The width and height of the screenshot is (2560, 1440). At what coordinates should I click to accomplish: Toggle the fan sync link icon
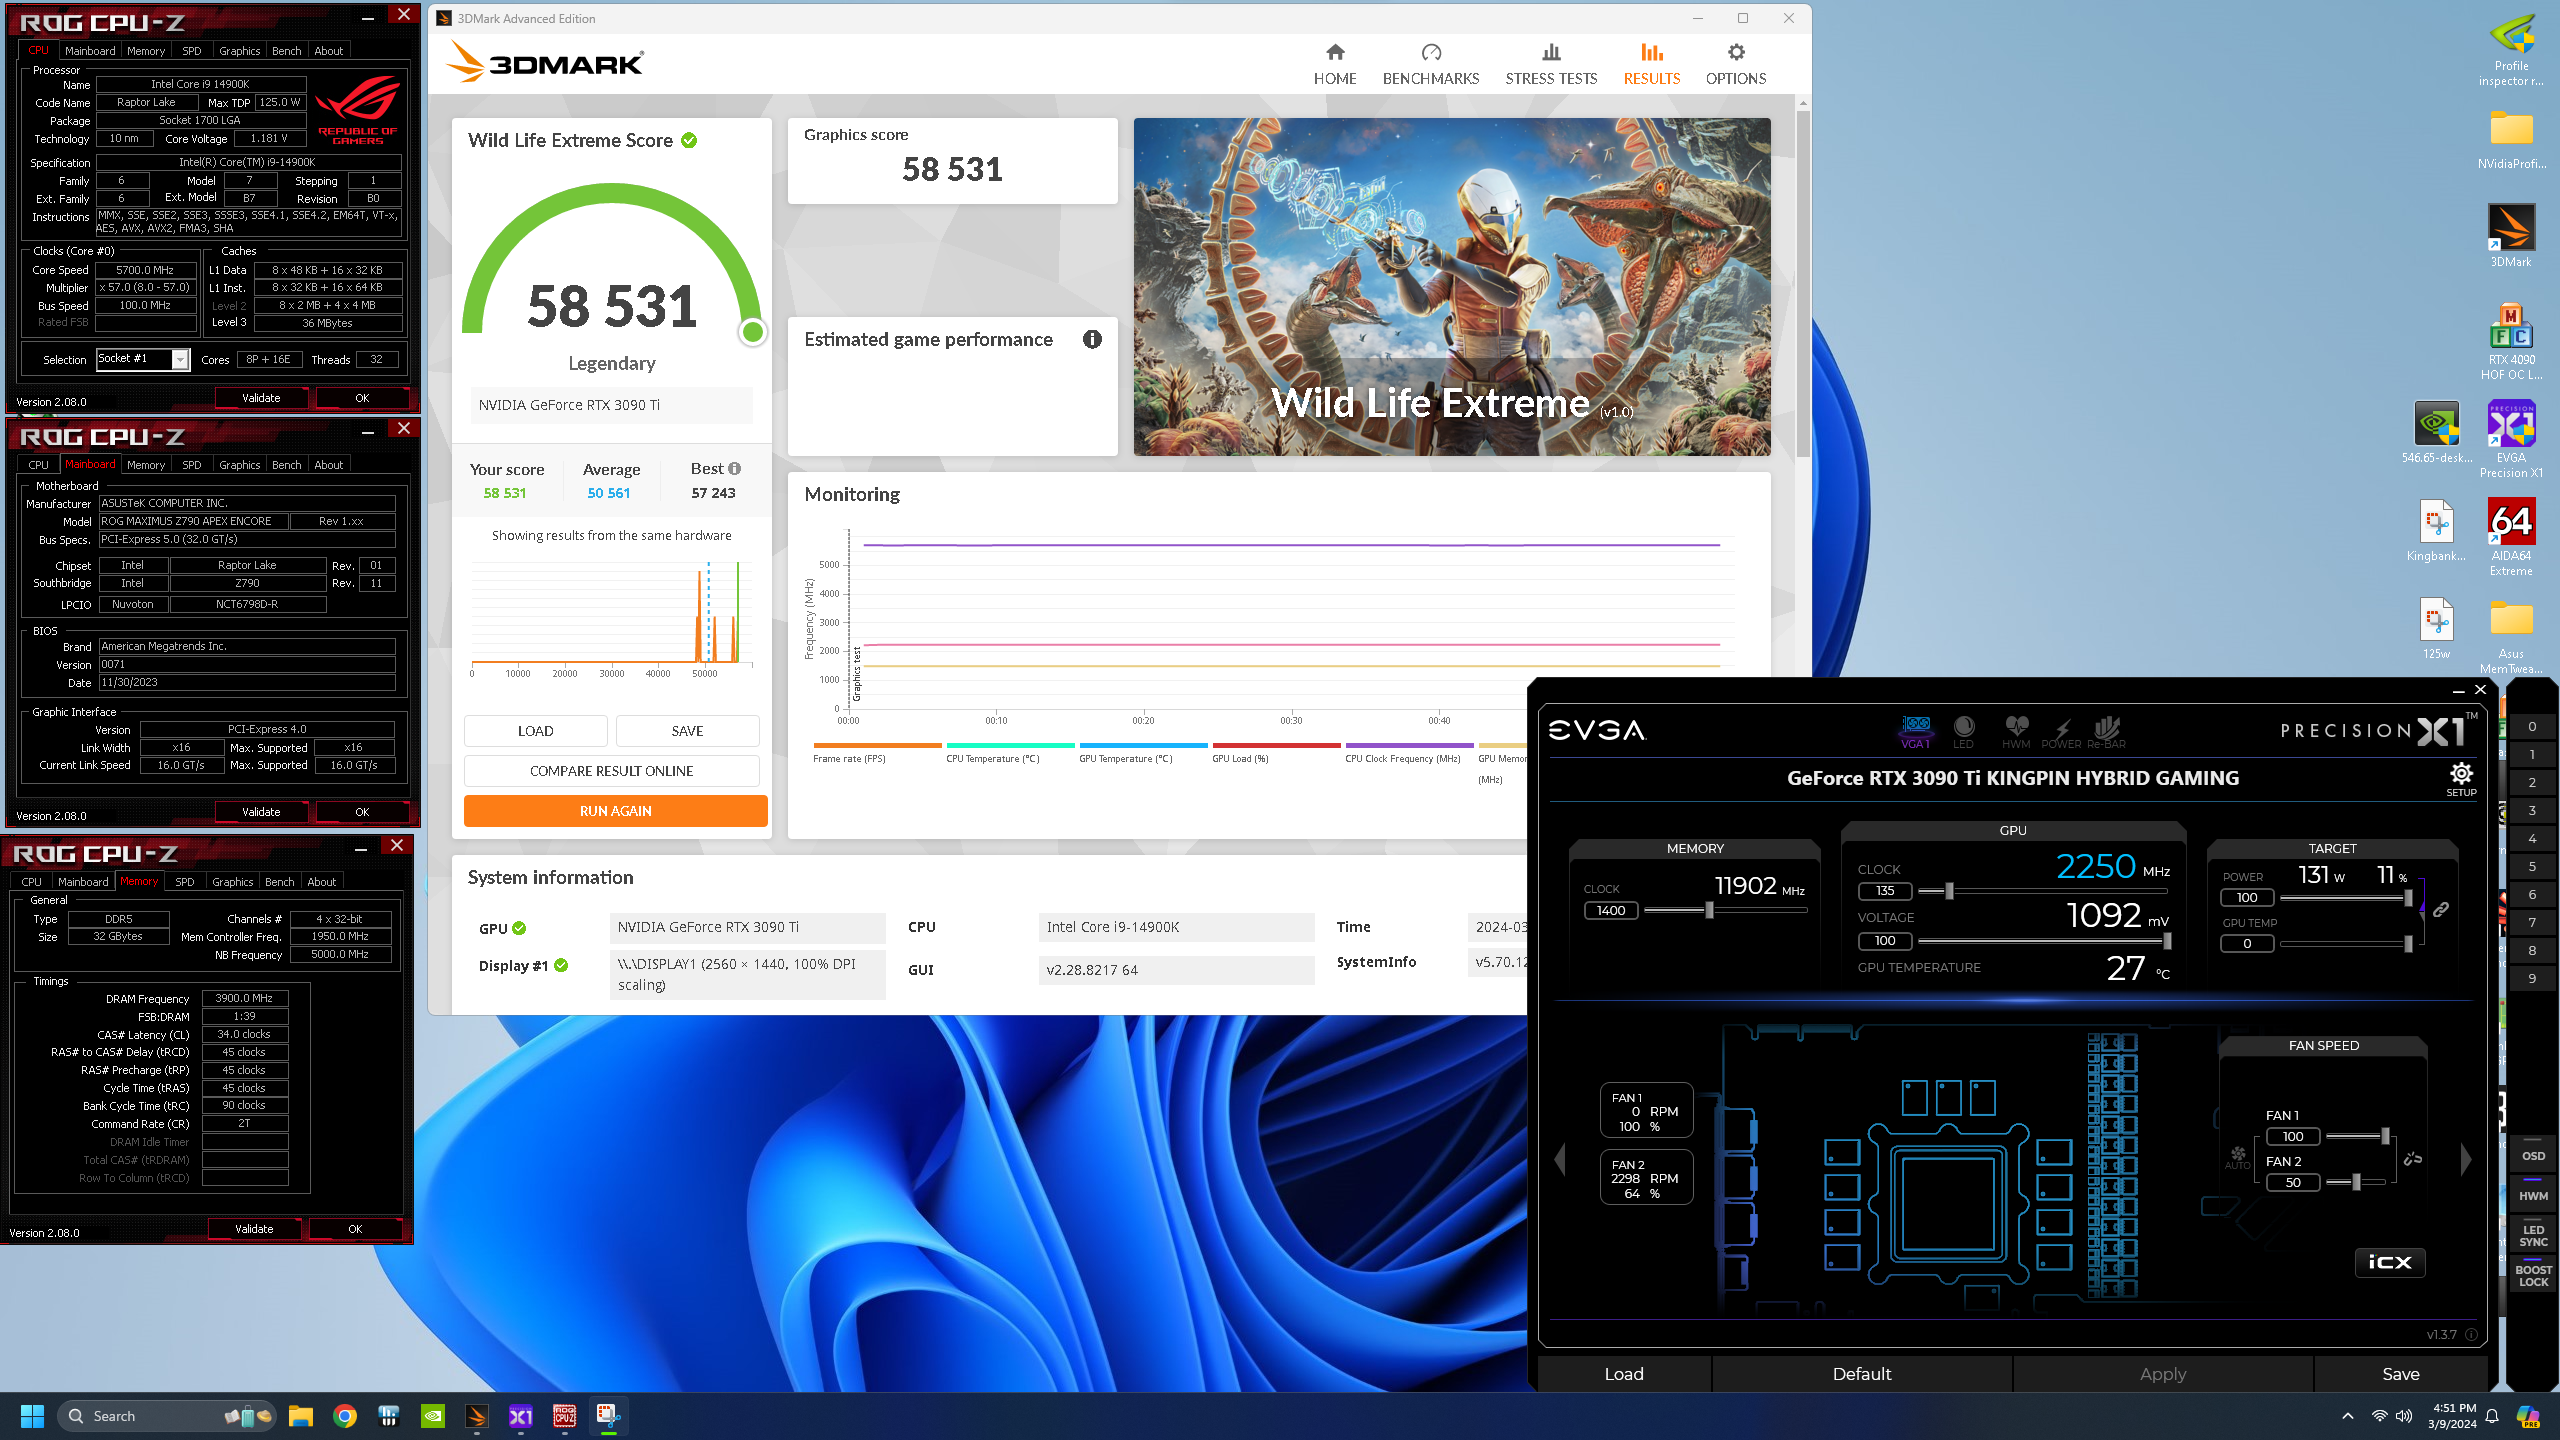coord(2413,1159)
